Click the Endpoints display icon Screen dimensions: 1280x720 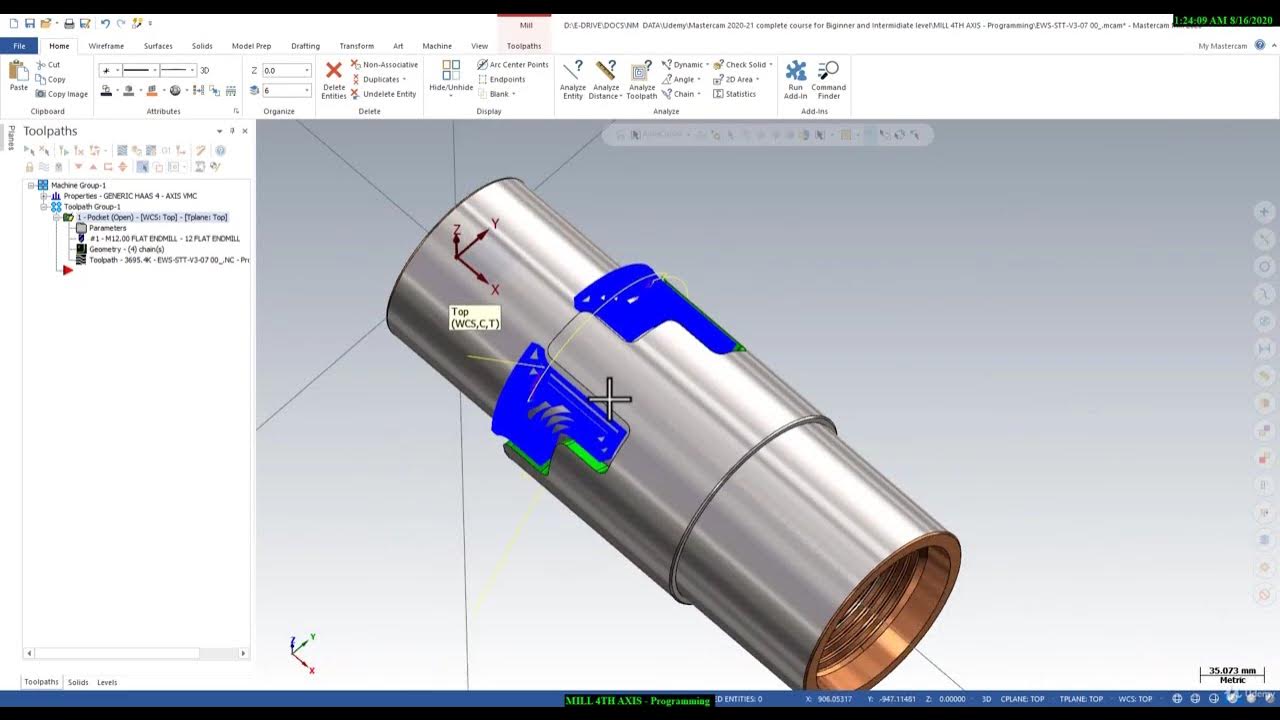click(x=483, y=79)
